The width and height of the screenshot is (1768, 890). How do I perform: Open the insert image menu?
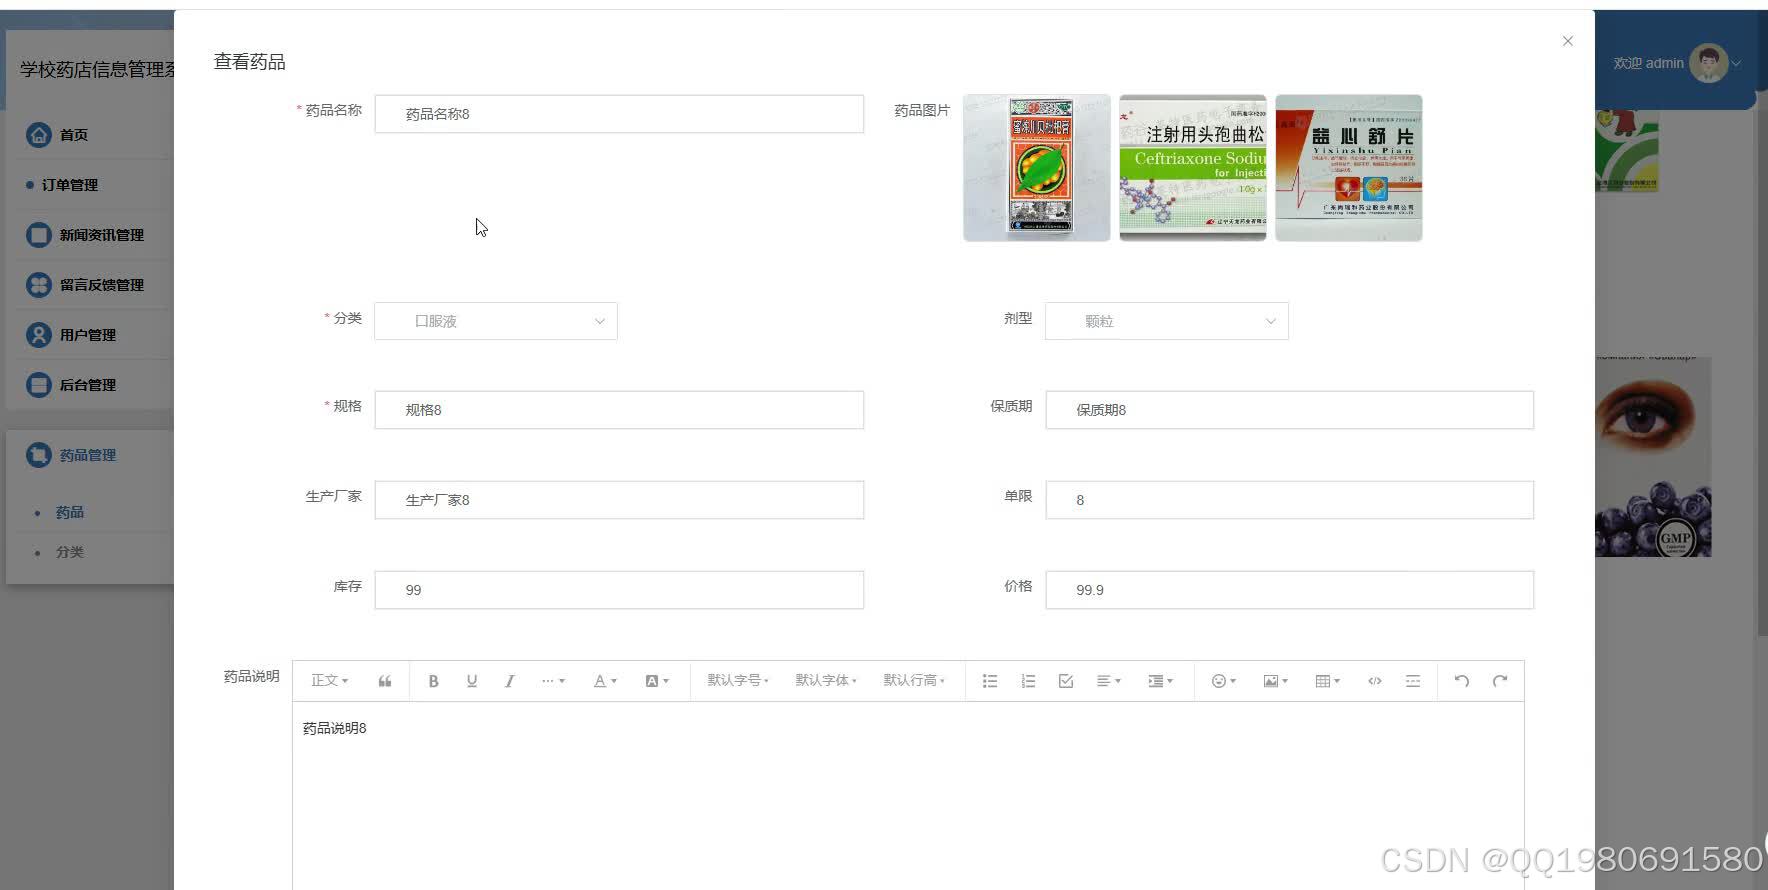(1276, 681)
